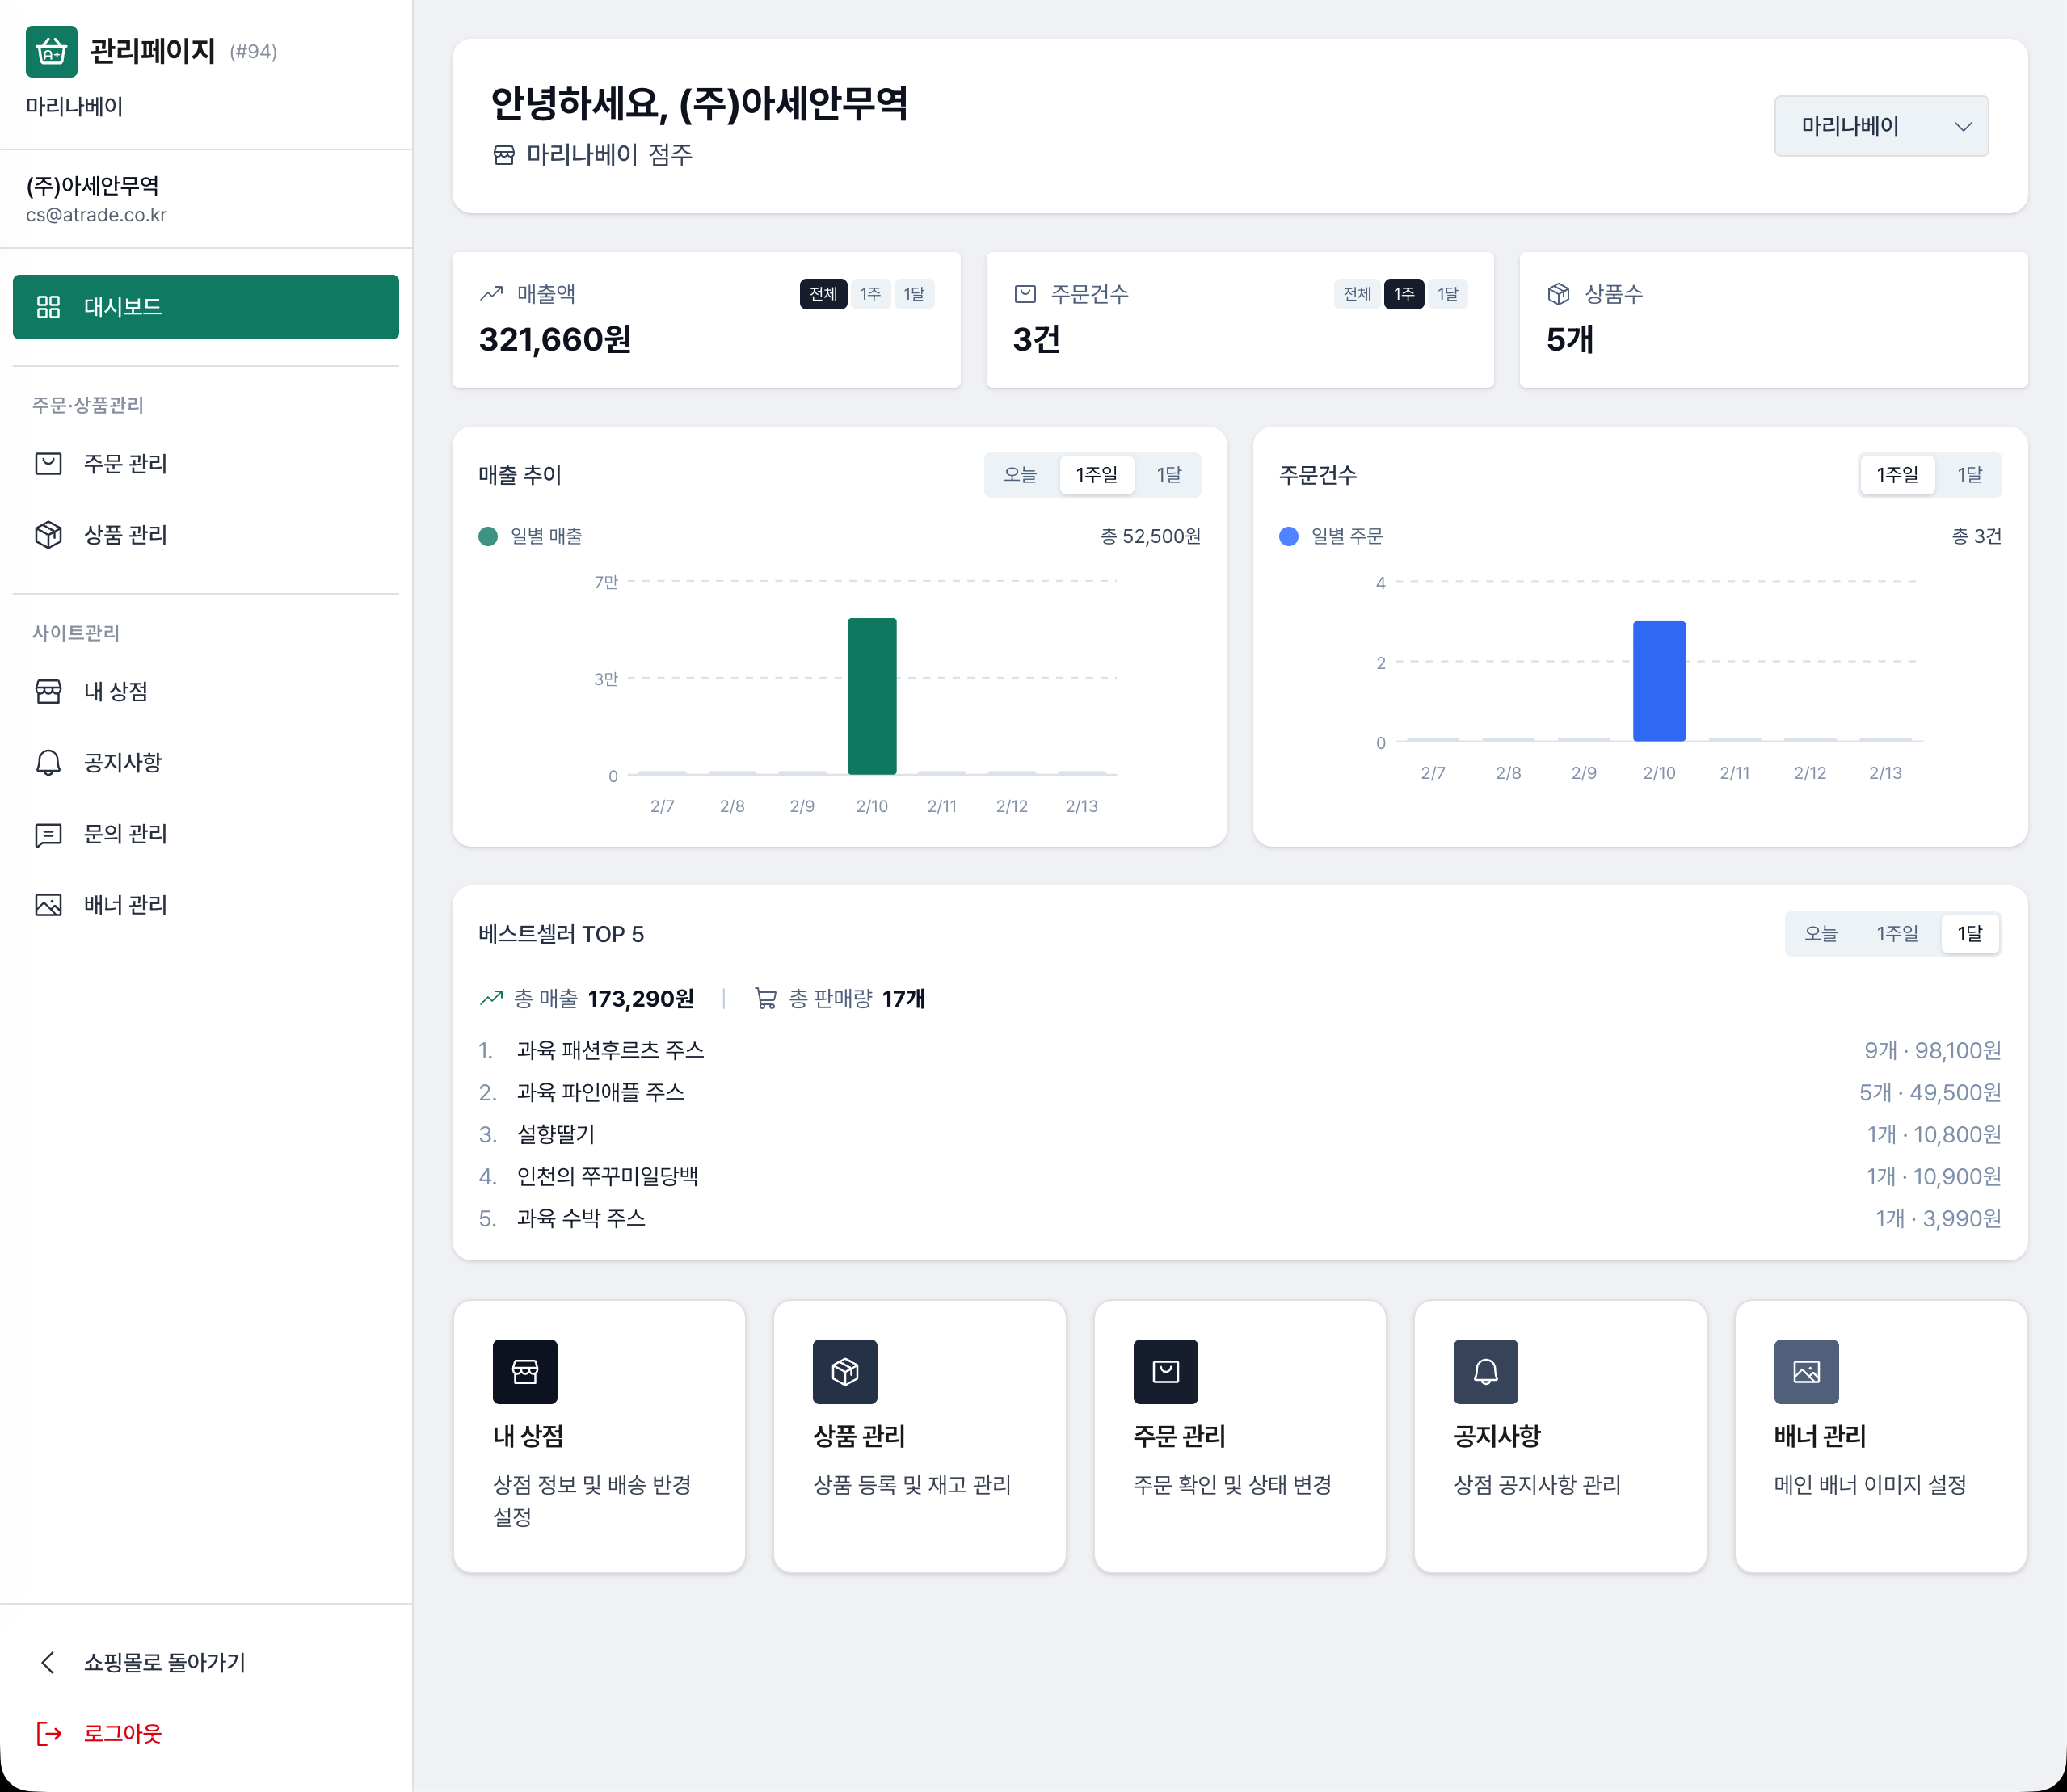Open the 내 상점 quick card
The height and width of the screenshot is (1792, 2067).
(599, 1437)
